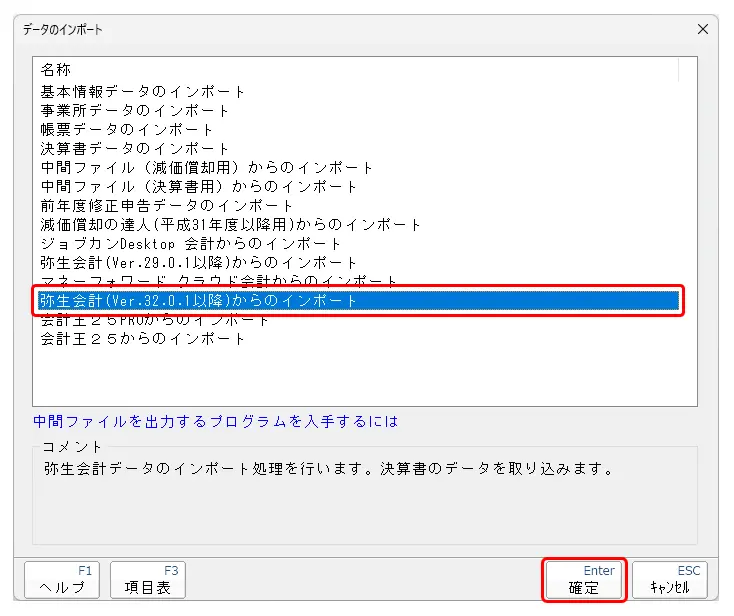734x616 pixels.
Task: Click the キャンセル ESC button
Action: [670, 580]
